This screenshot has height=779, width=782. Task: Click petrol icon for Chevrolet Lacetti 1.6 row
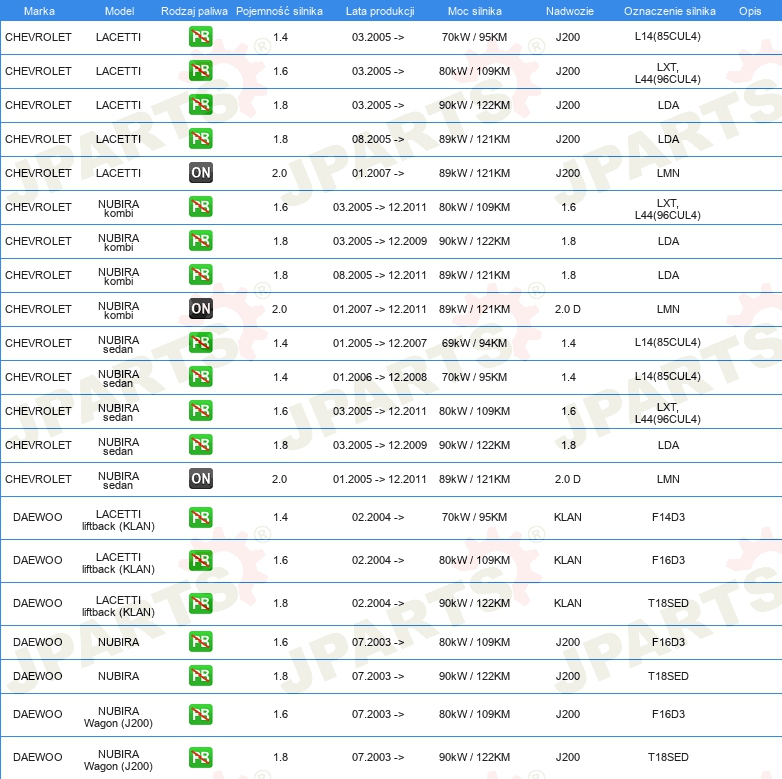pos(200,71)
